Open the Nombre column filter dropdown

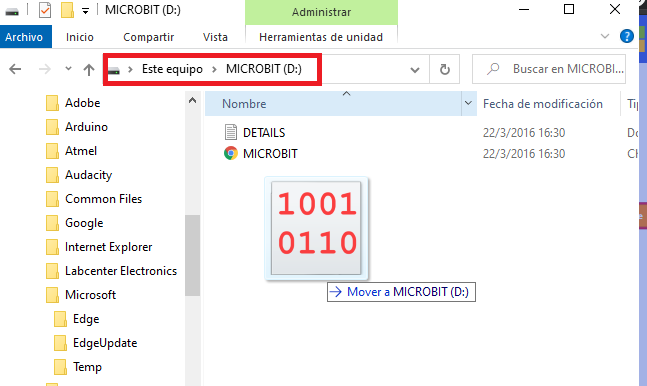click(x=468, y=103)
